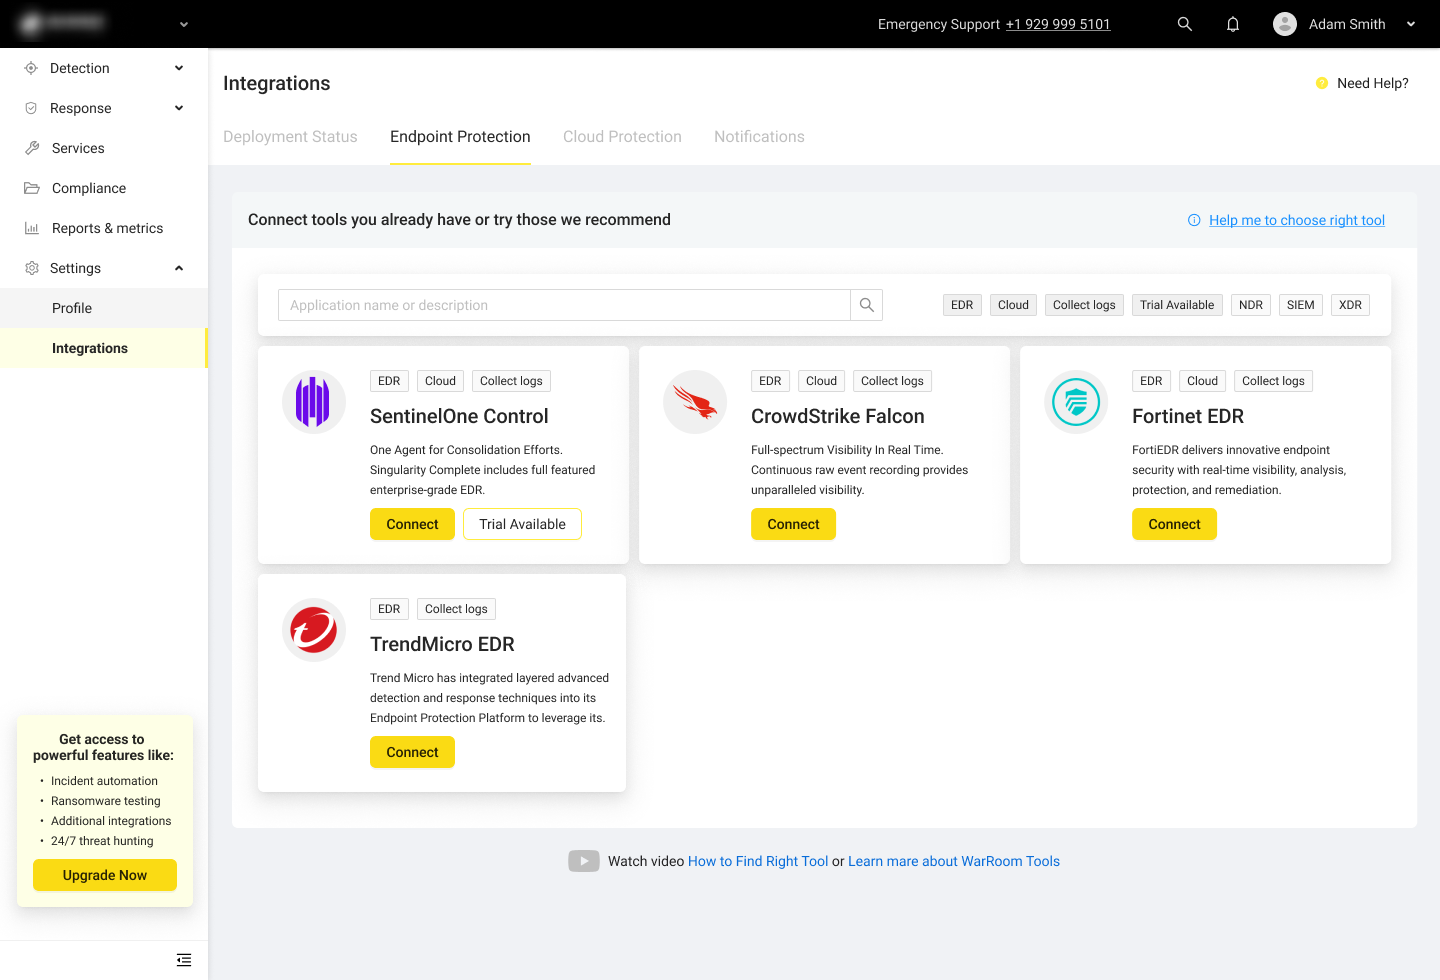
Task: Open Learn more about WarRoom Tools link
Action: click(954, 861)
